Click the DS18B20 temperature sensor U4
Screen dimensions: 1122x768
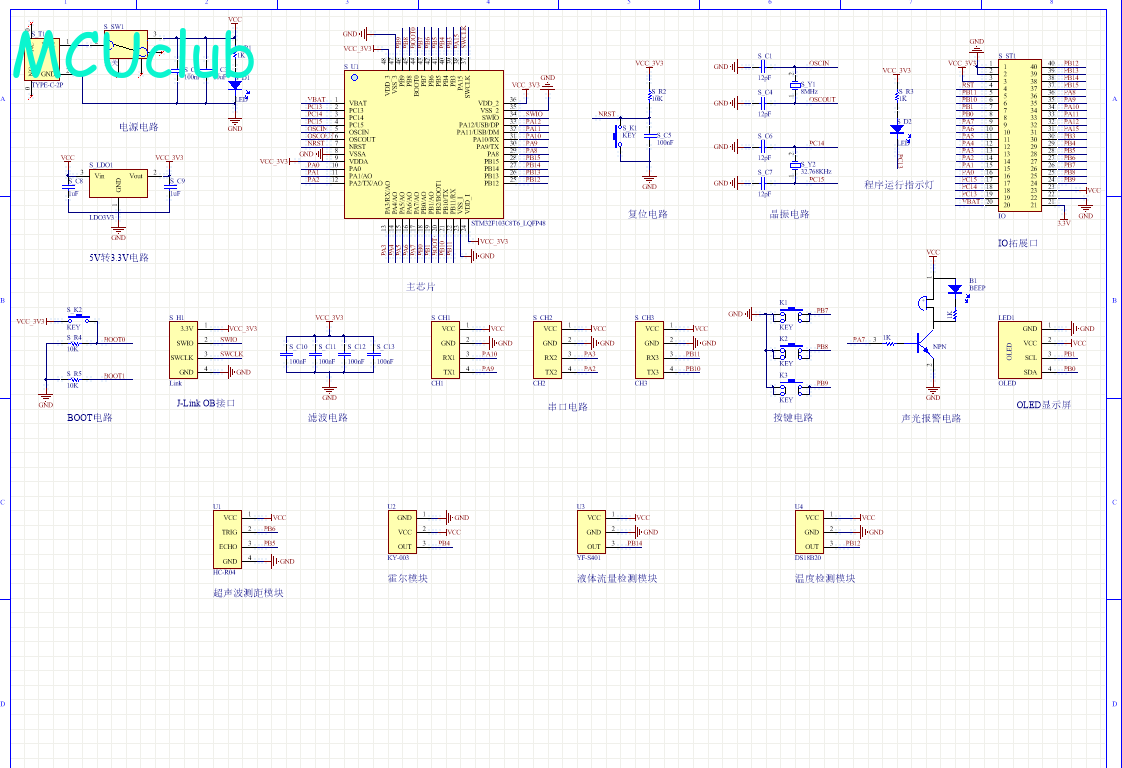tap(812, 532)
